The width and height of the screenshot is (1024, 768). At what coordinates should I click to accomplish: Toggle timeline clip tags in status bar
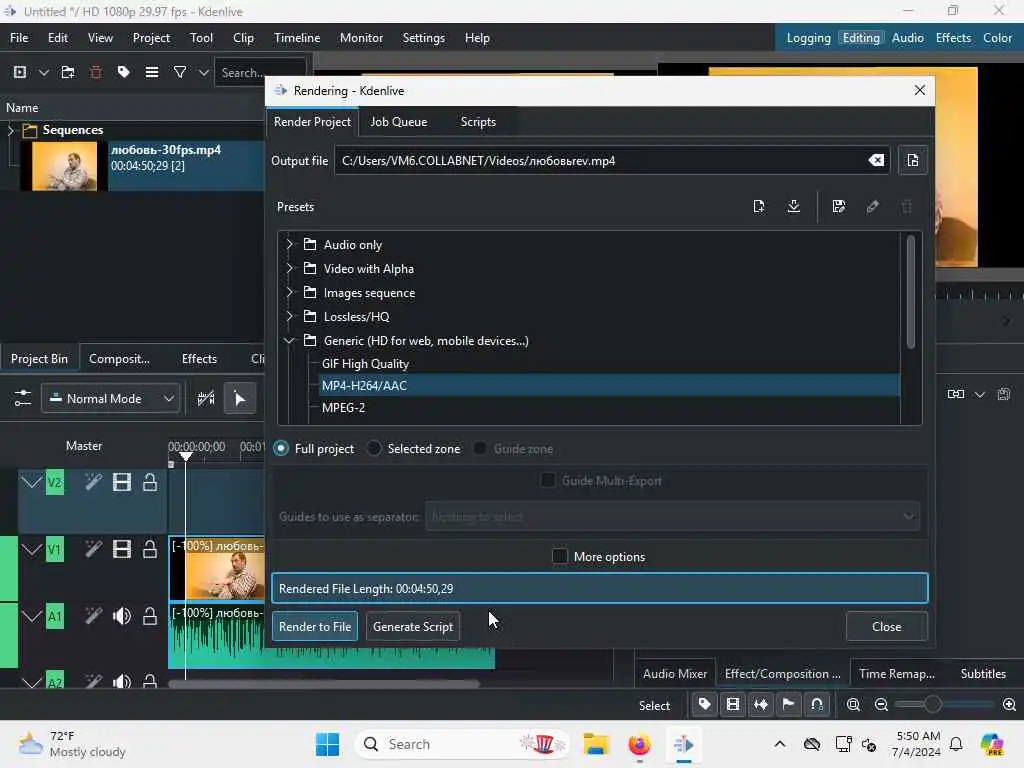[704, 705]
